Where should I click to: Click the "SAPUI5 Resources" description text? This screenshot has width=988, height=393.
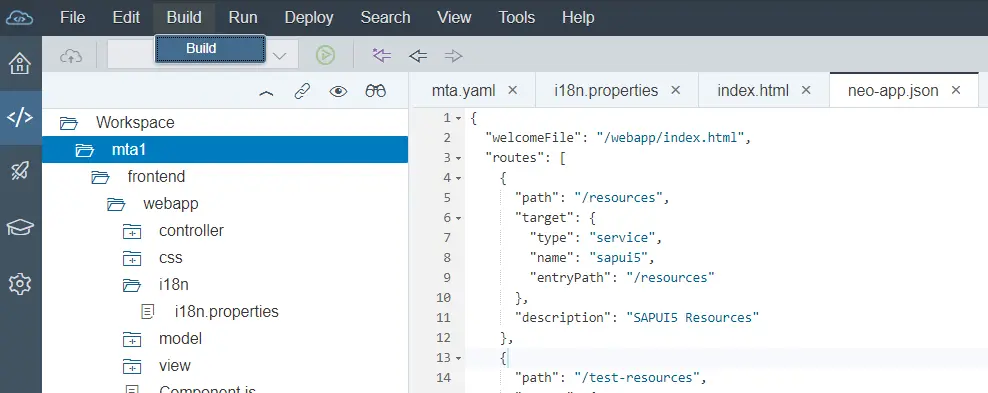(692, 317)
